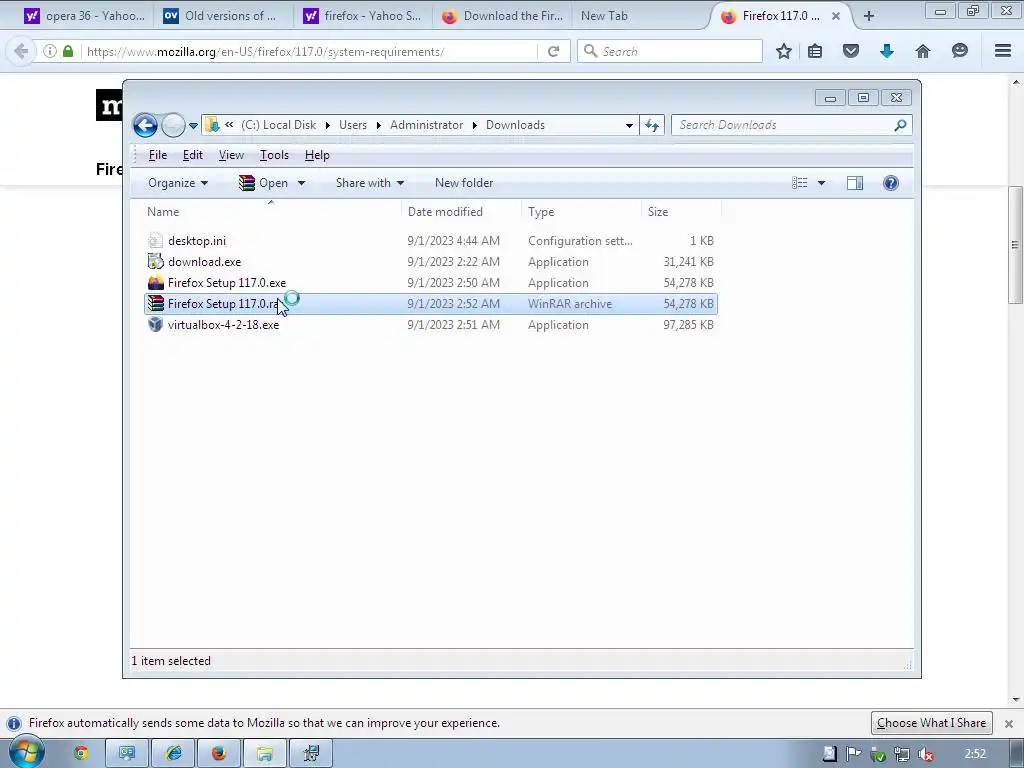Click the site information icon in URL bar

click(50, 51)
